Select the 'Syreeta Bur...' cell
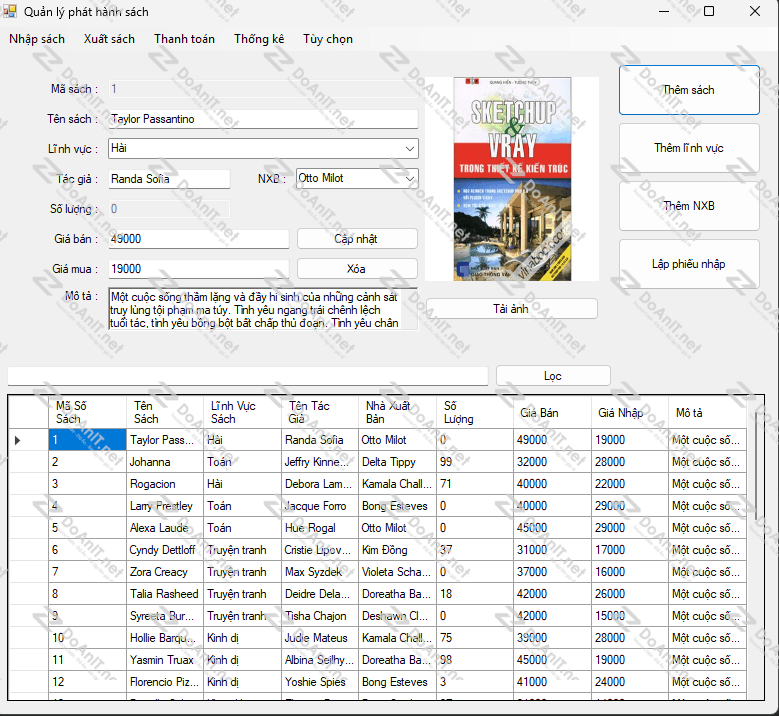This screenshot has width=779, height=716. (x=165, y=616)
